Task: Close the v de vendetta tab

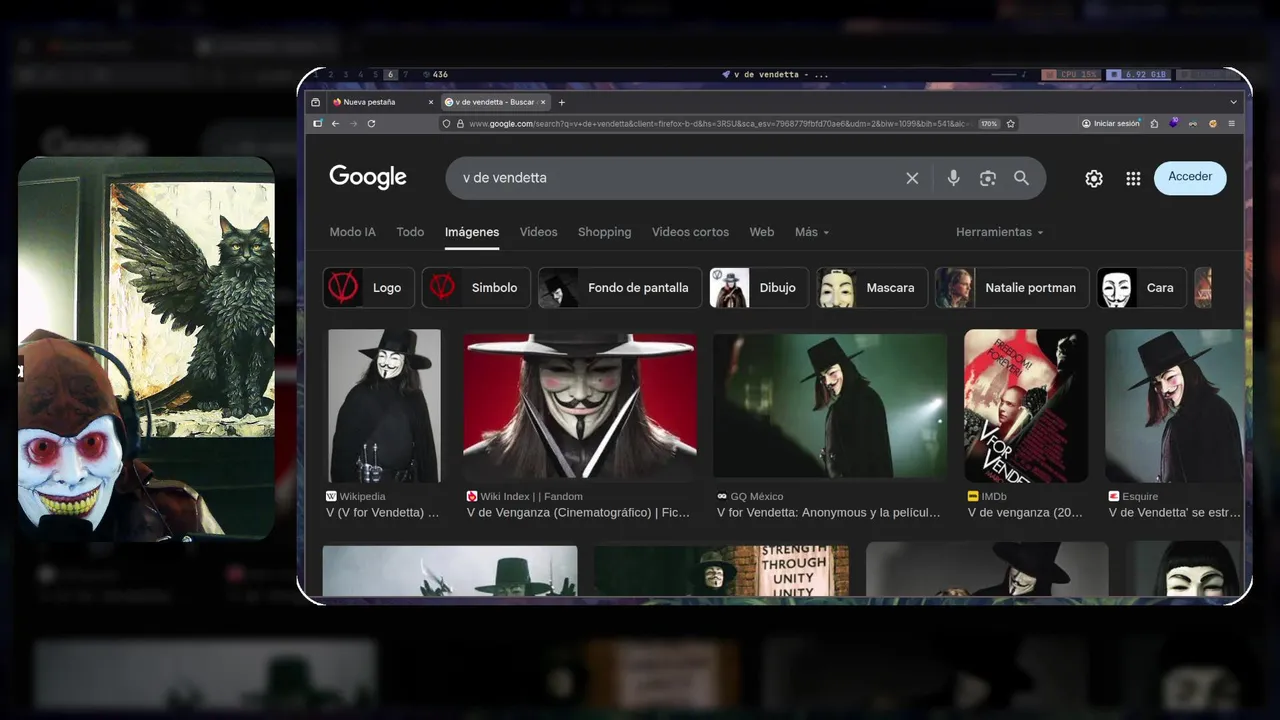Action: click(x=543, y=102)
